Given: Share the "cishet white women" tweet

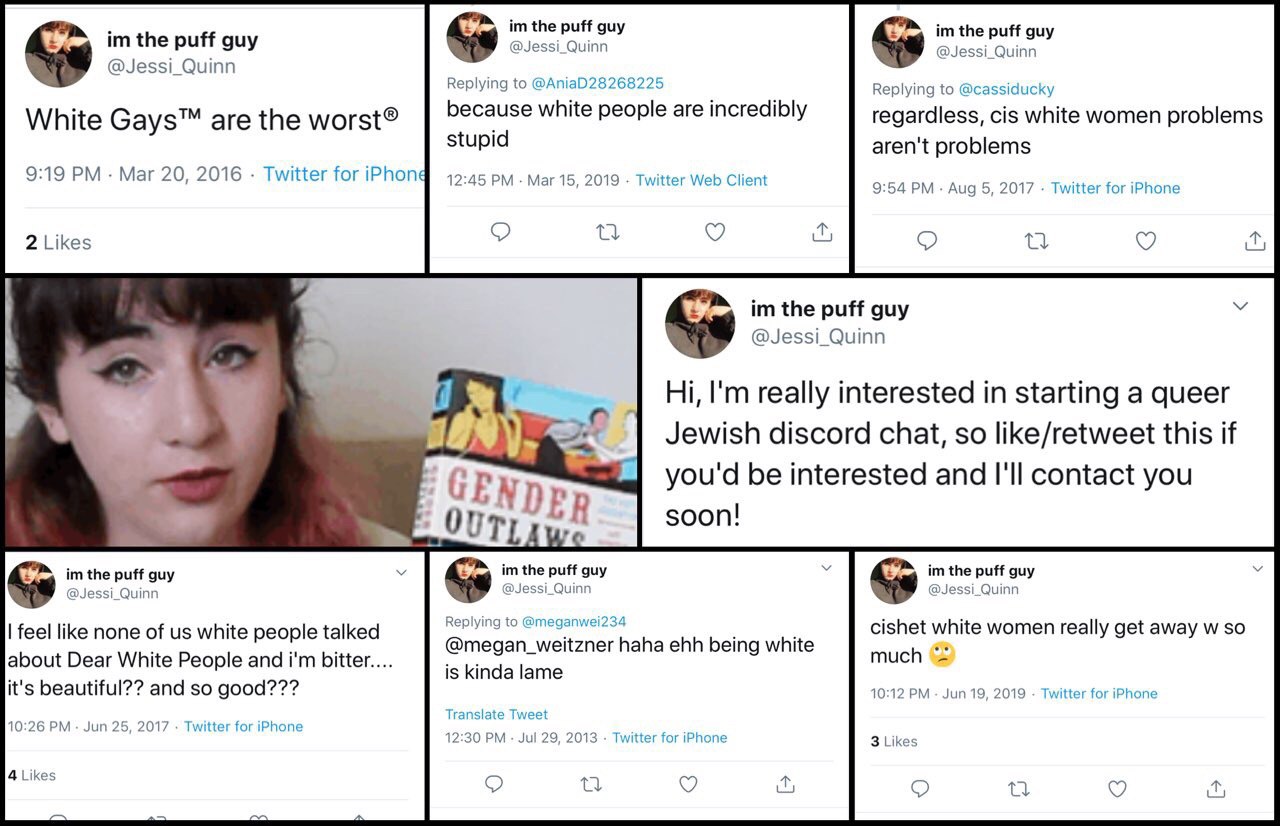Looking at the screenshot, I should pyautogui.click(x=1216, y=788).
